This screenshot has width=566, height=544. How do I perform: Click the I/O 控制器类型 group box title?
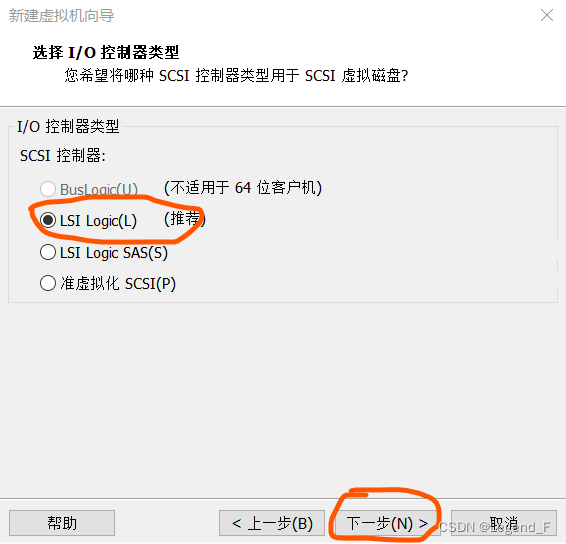pos(68,127)
